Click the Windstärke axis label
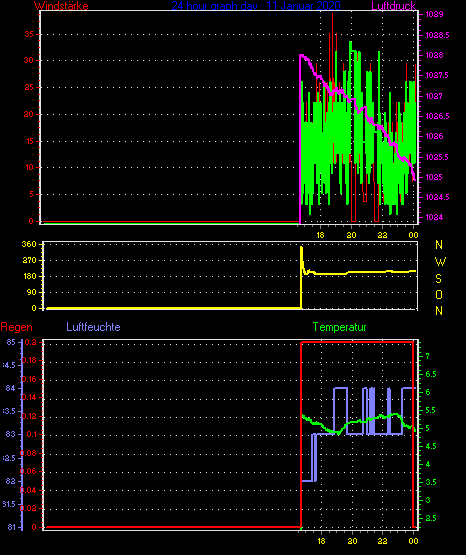The image size is (466, 555). [x=61, y=6]
